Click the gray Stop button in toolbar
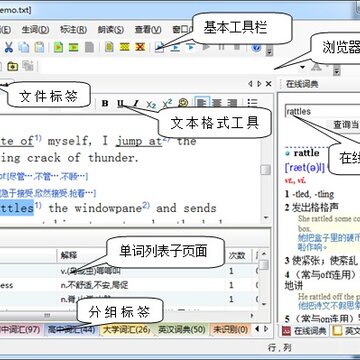Screen dimensions: 360x360 pyautogui.click(x=237, y=47)
